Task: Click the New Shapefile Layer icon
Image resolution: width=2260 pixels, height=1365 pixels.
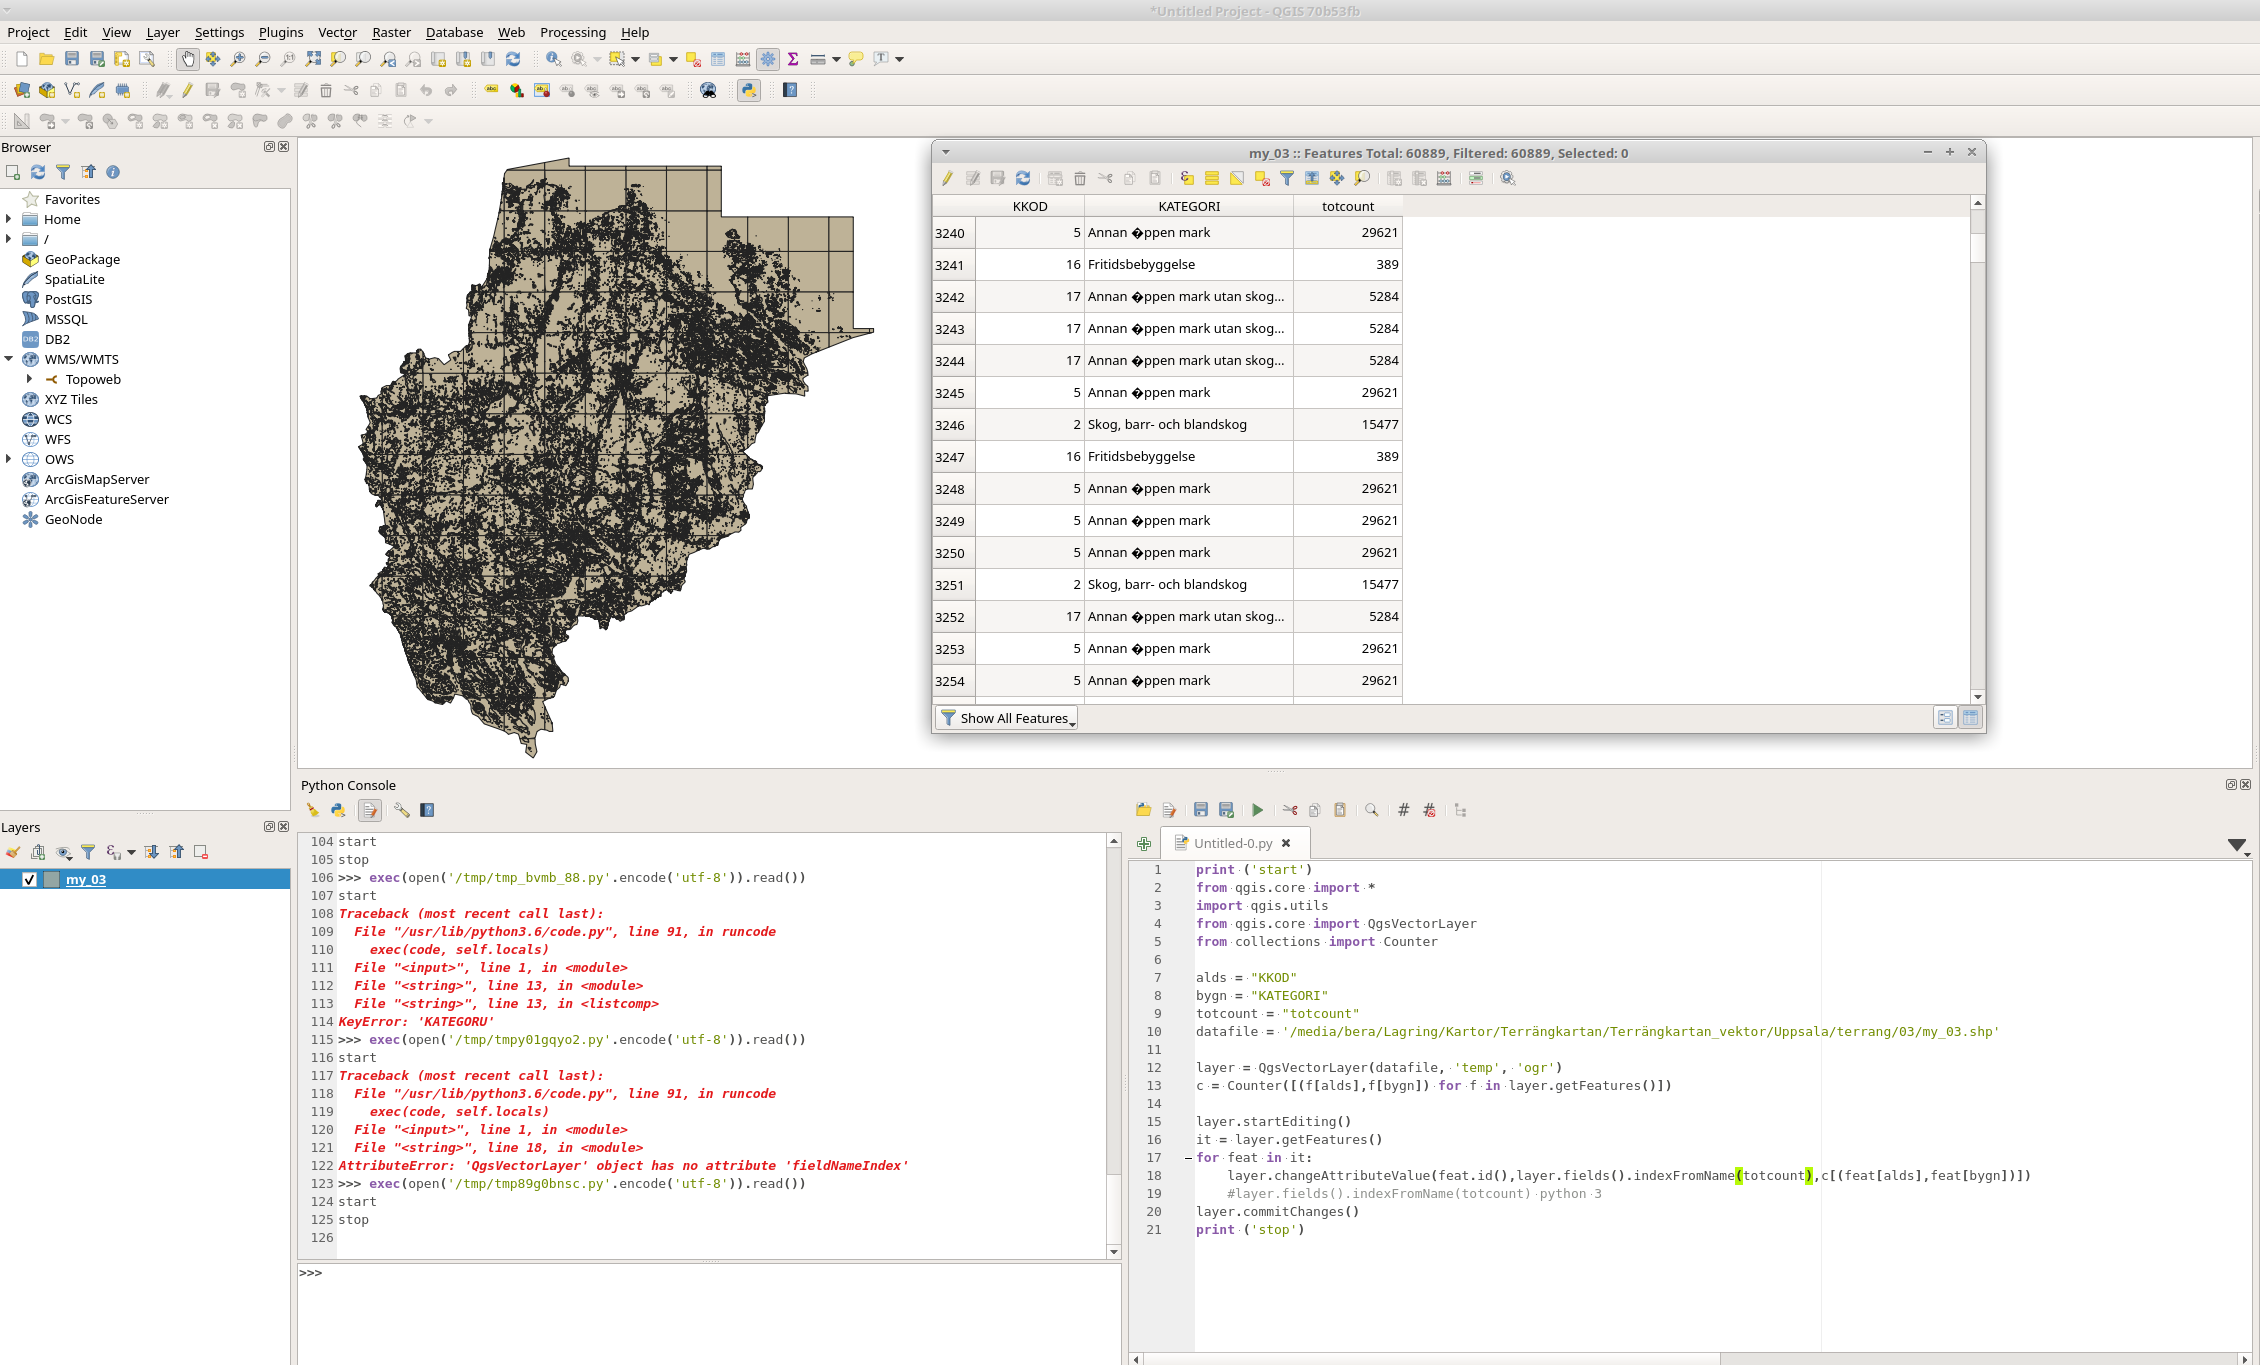Action: click(x=72, y=90)
